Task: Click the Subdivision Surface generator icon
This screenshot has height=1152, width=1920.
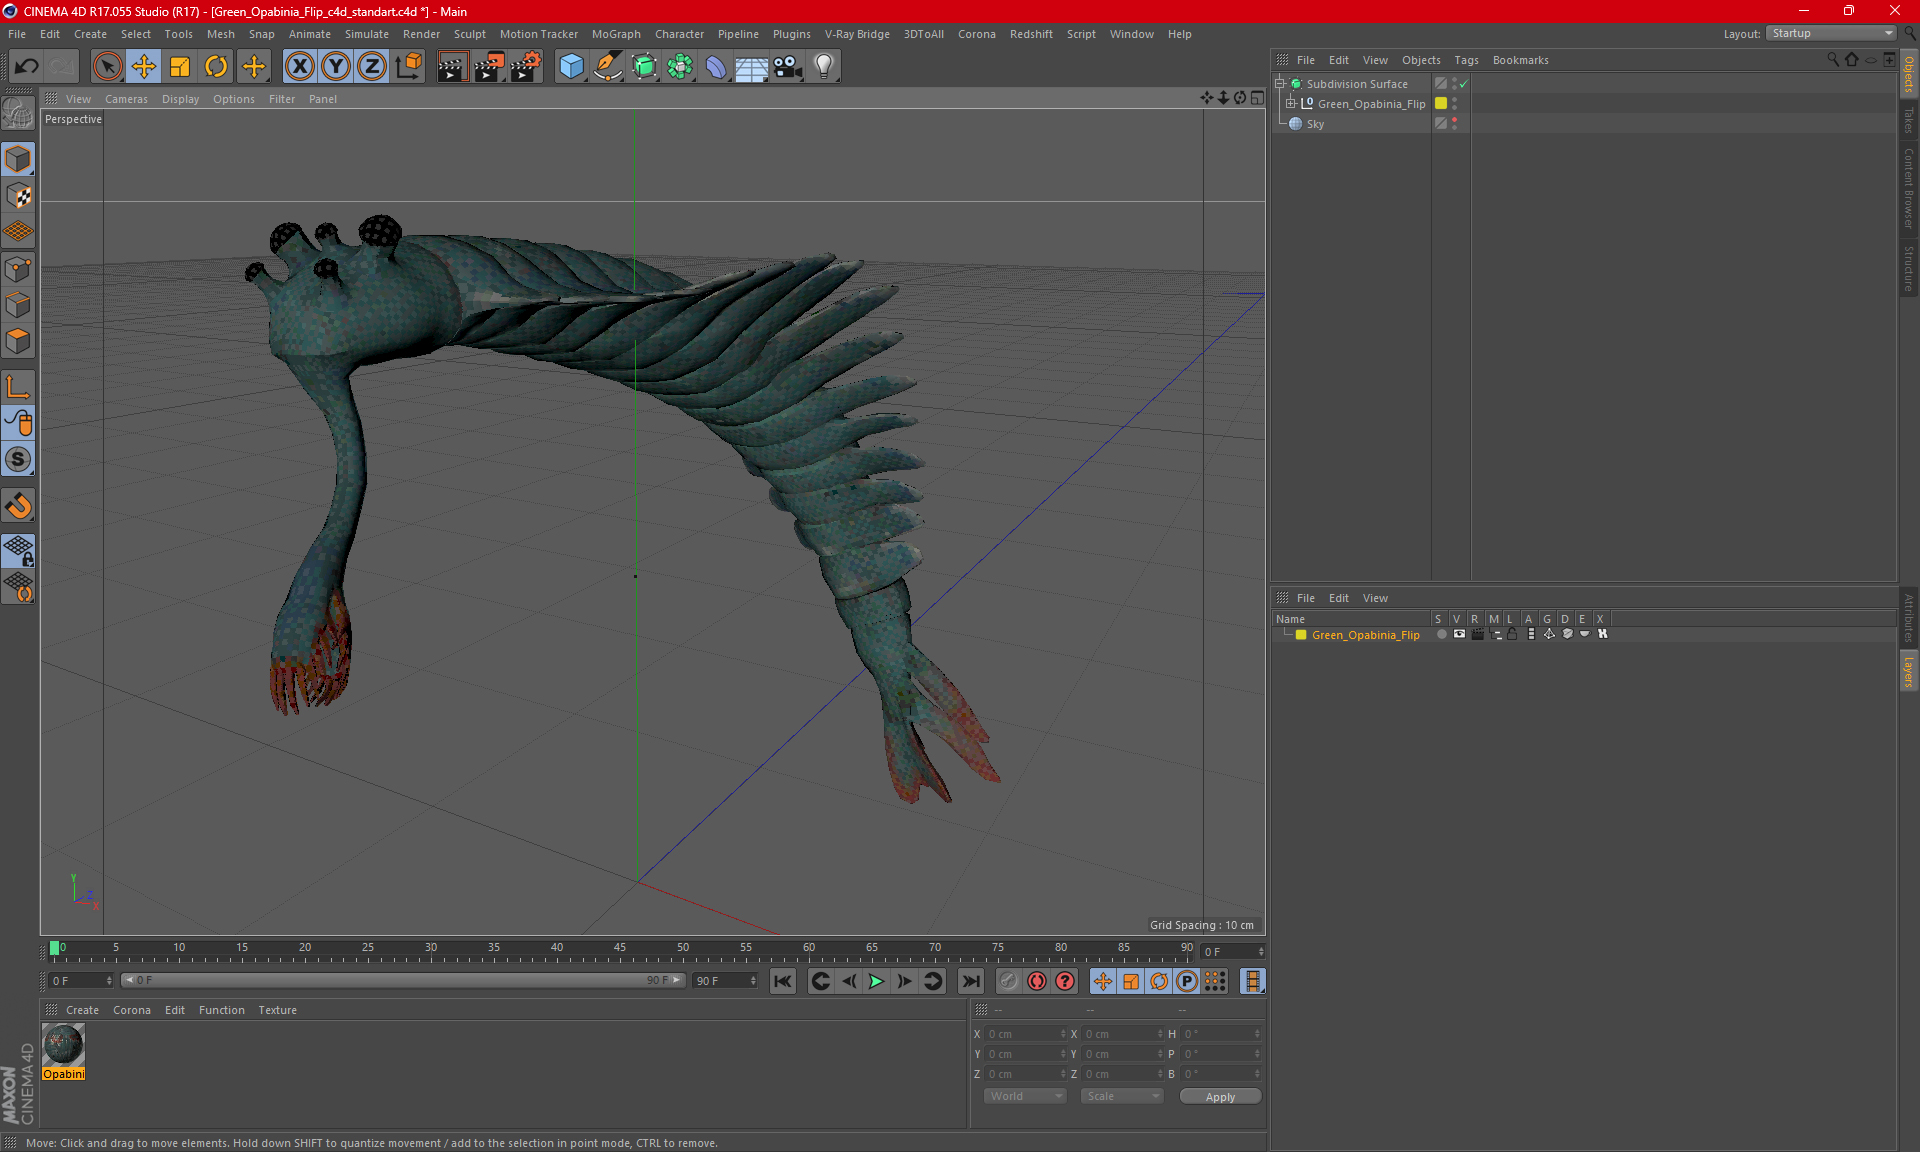Action: [x=644, y=67]
